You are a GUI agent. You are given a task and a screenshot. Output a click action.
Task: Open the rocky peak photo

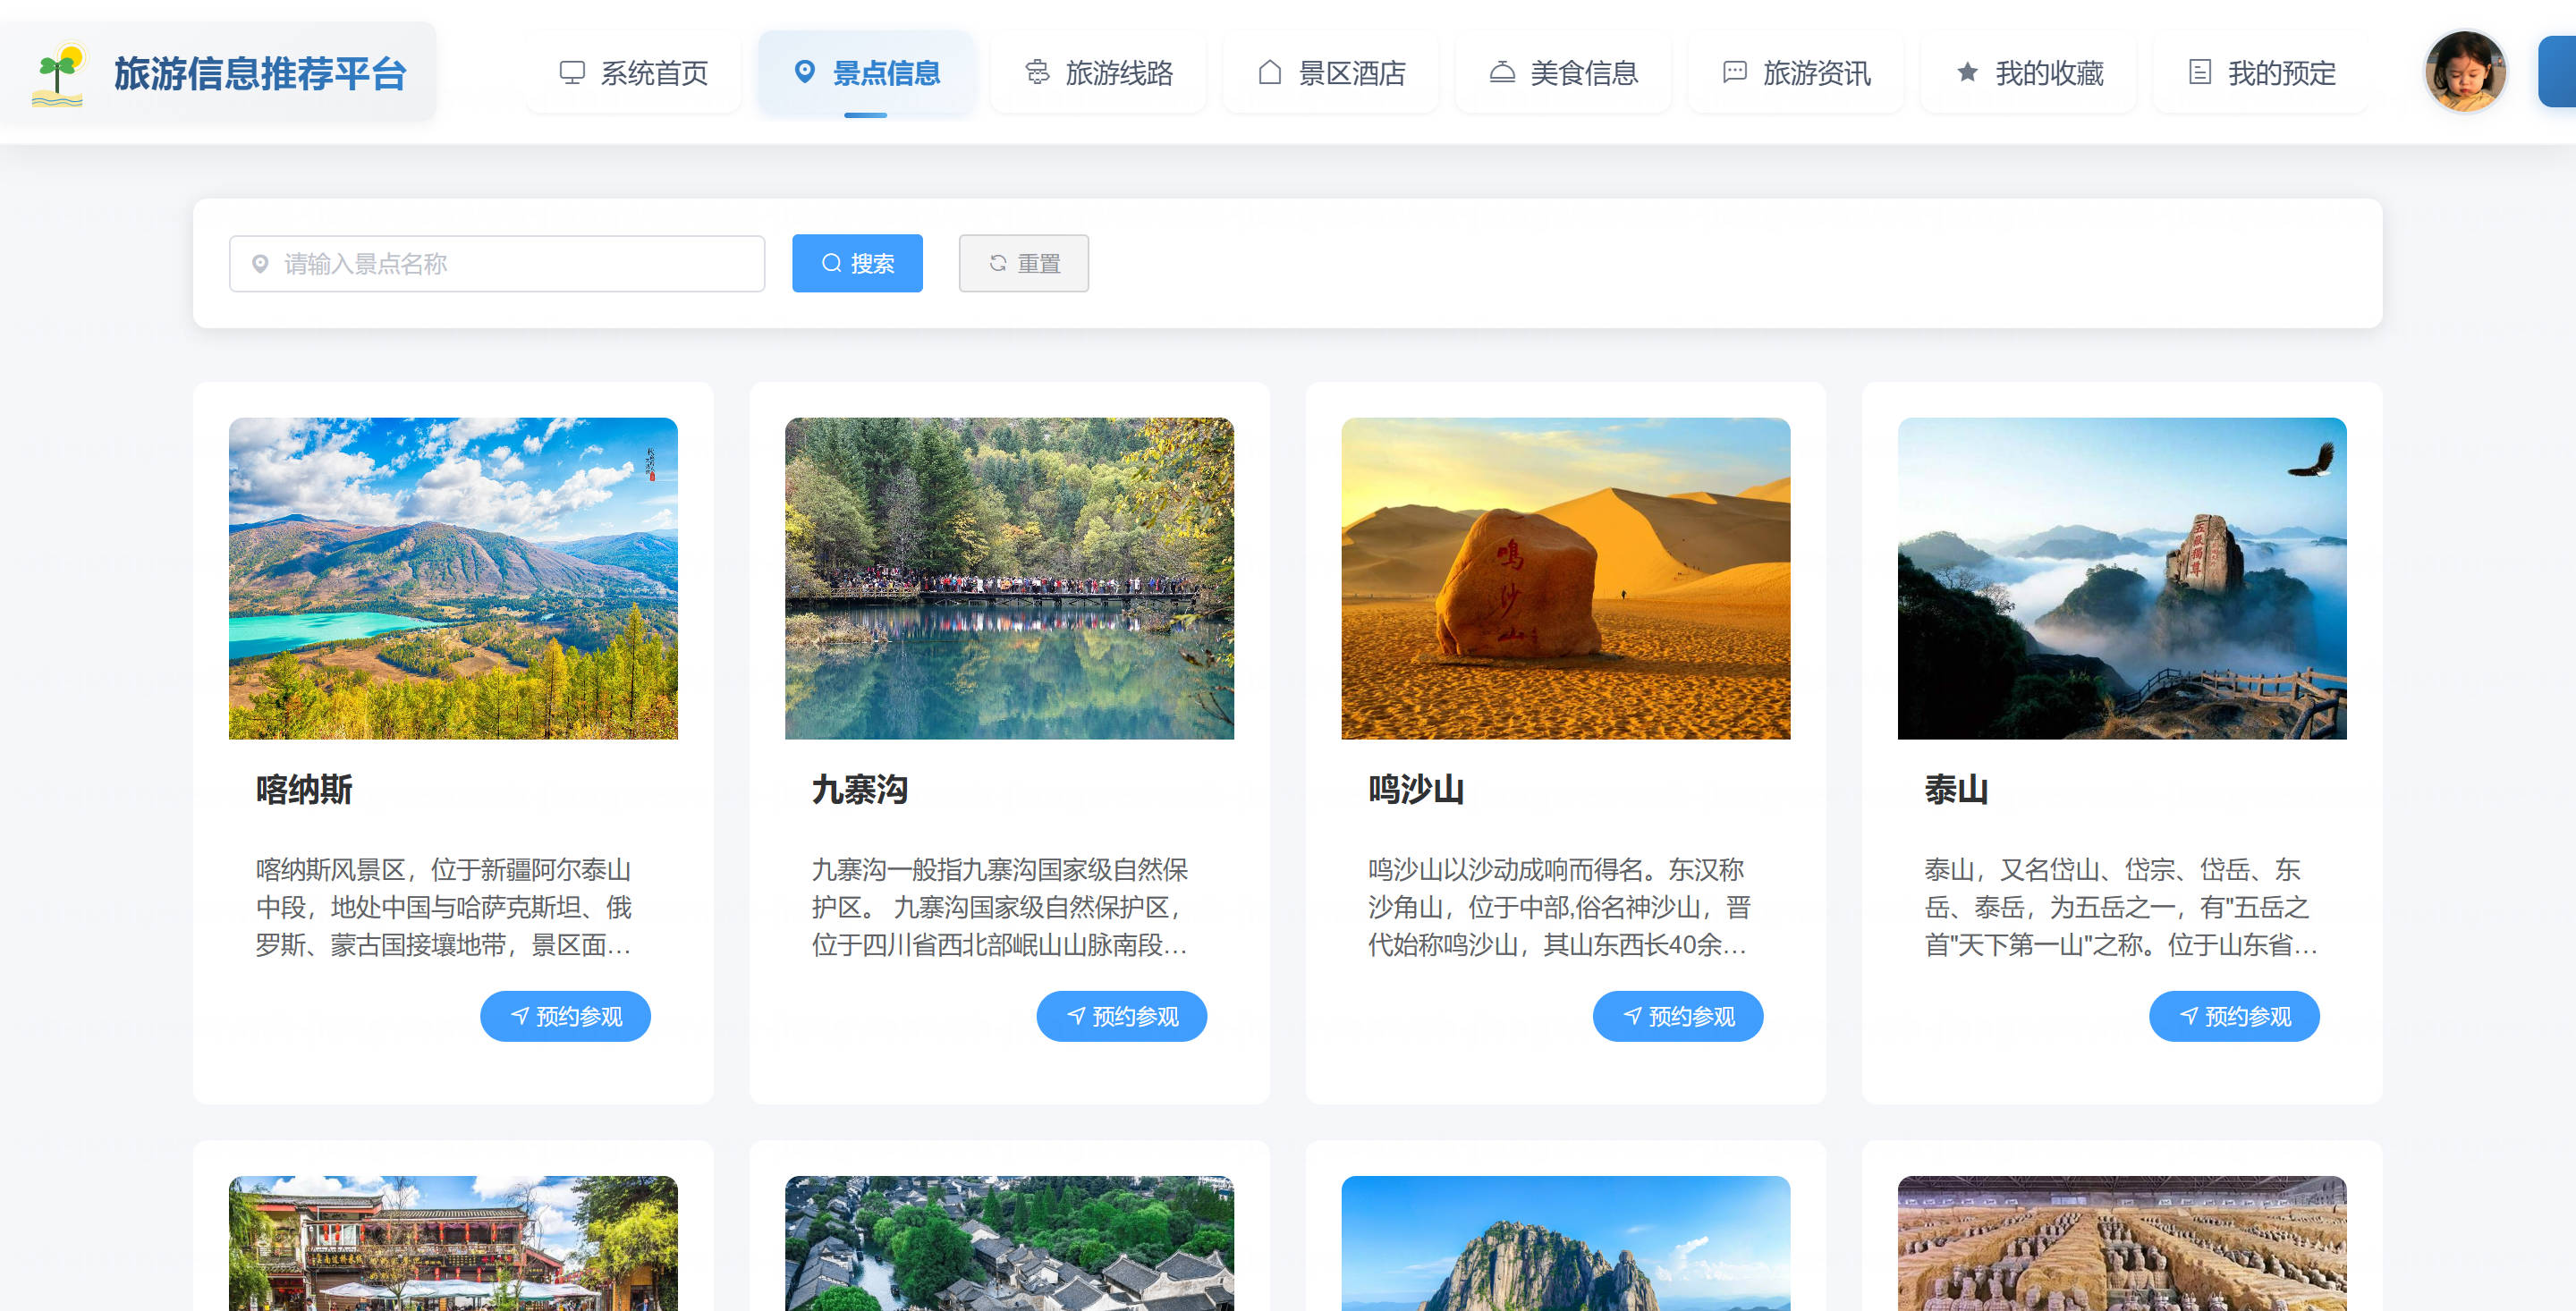(x=1565, y=1243)
